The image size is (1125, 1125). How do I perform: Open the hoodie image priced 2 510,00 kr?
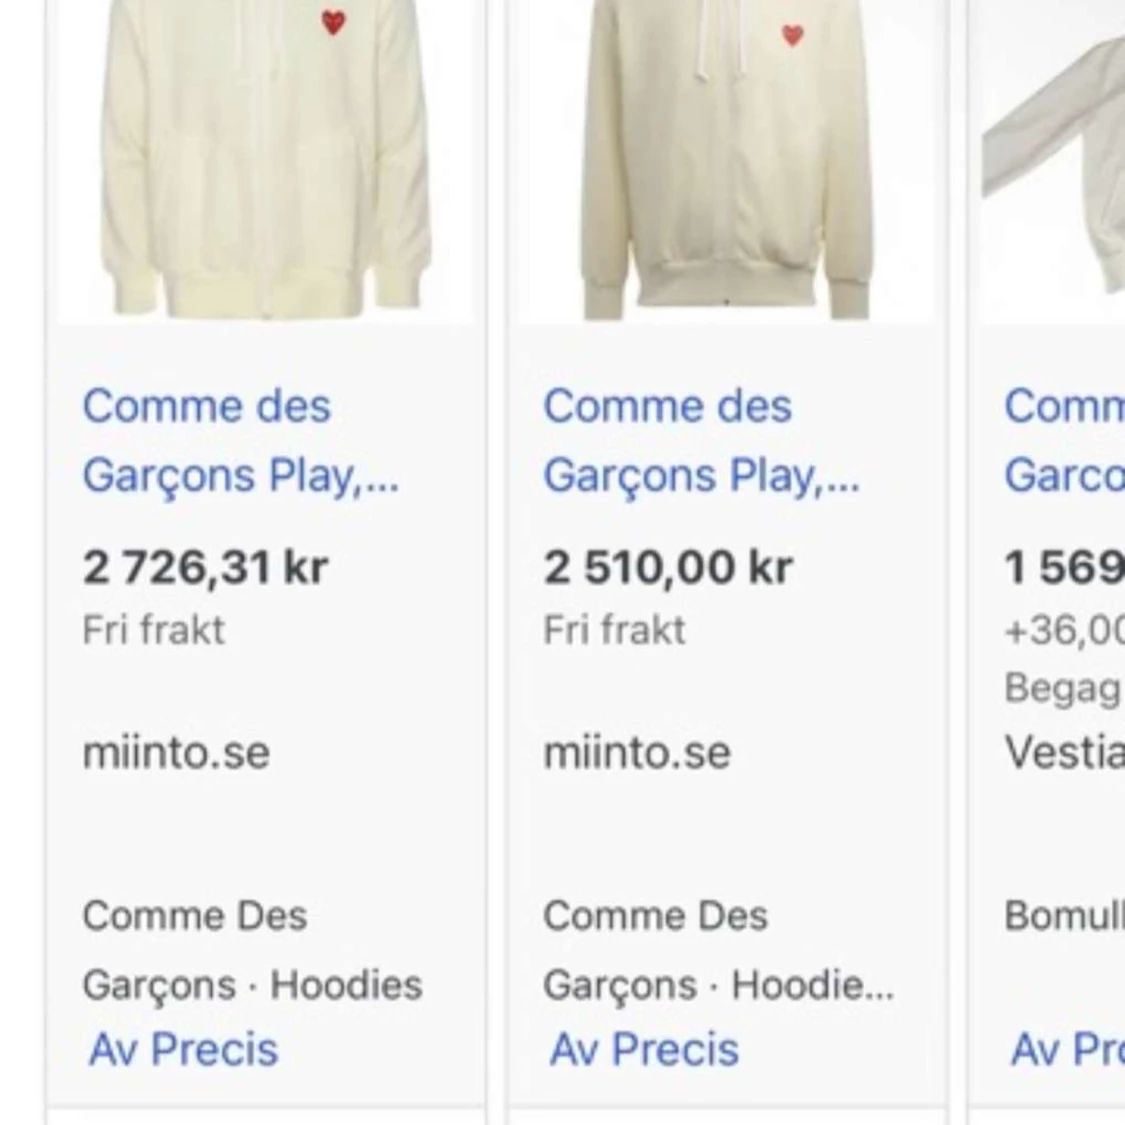click(727, 160)
